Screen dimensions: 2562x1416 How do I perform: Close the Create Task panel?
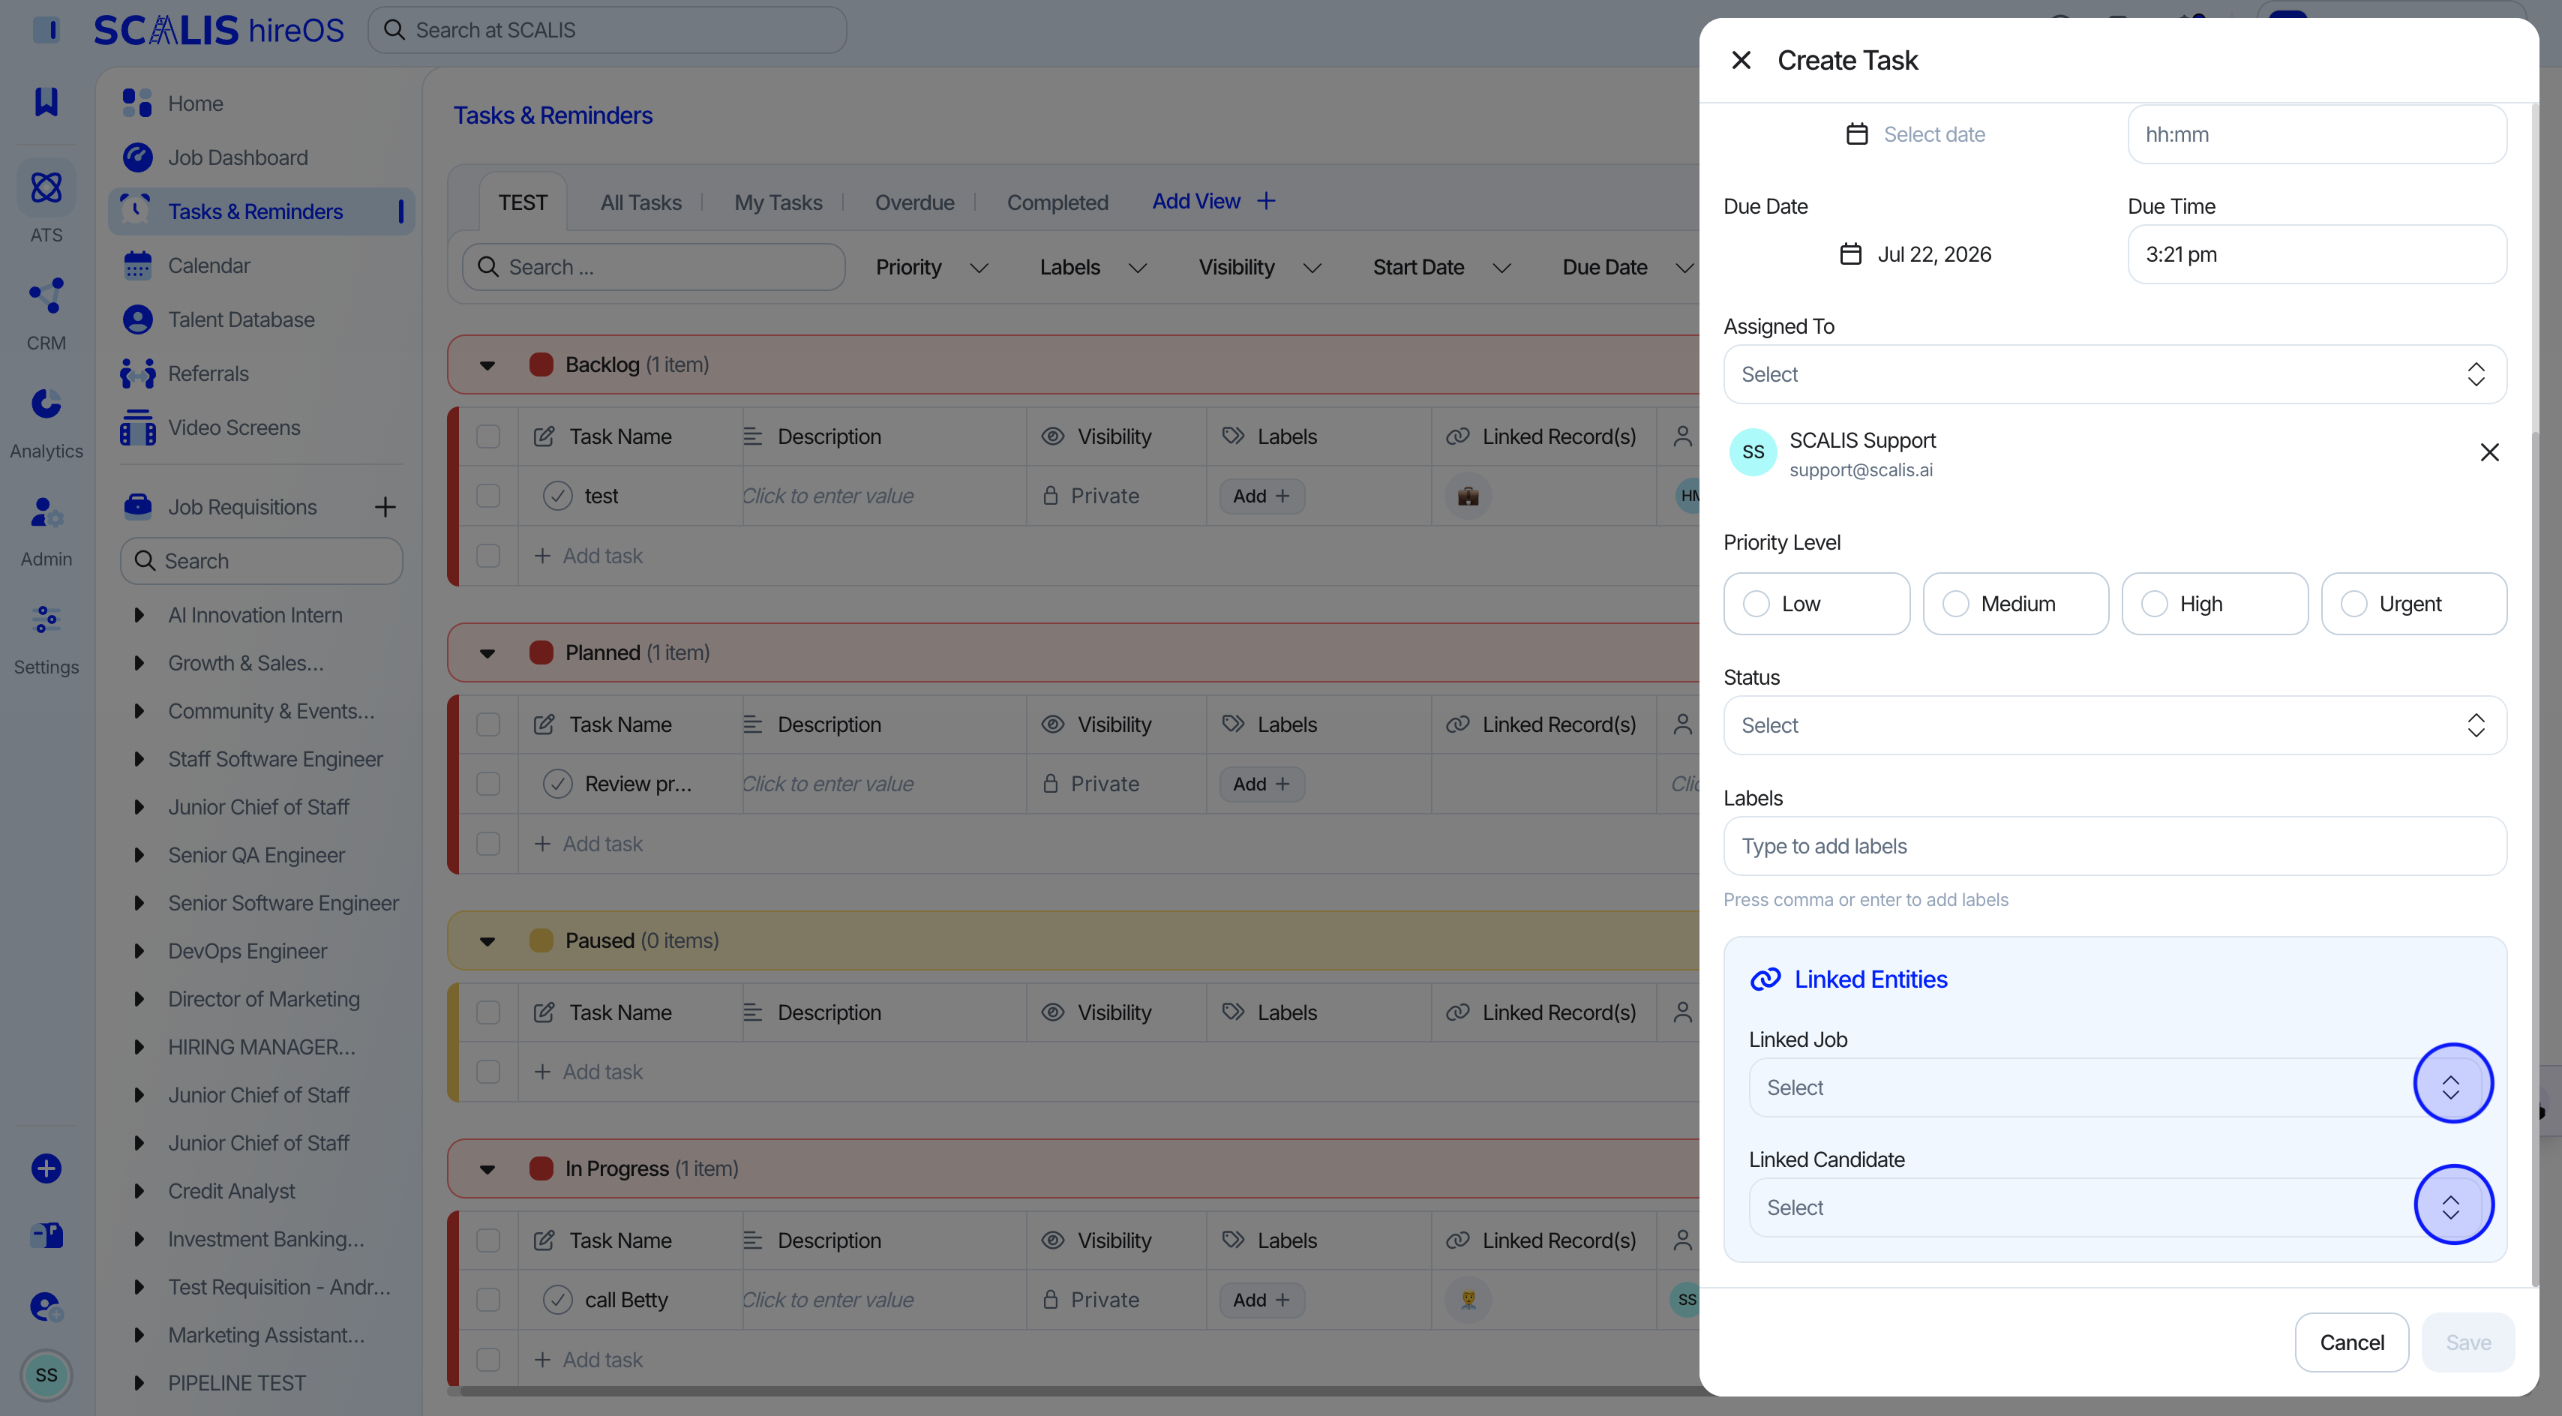pos(1741,60)
